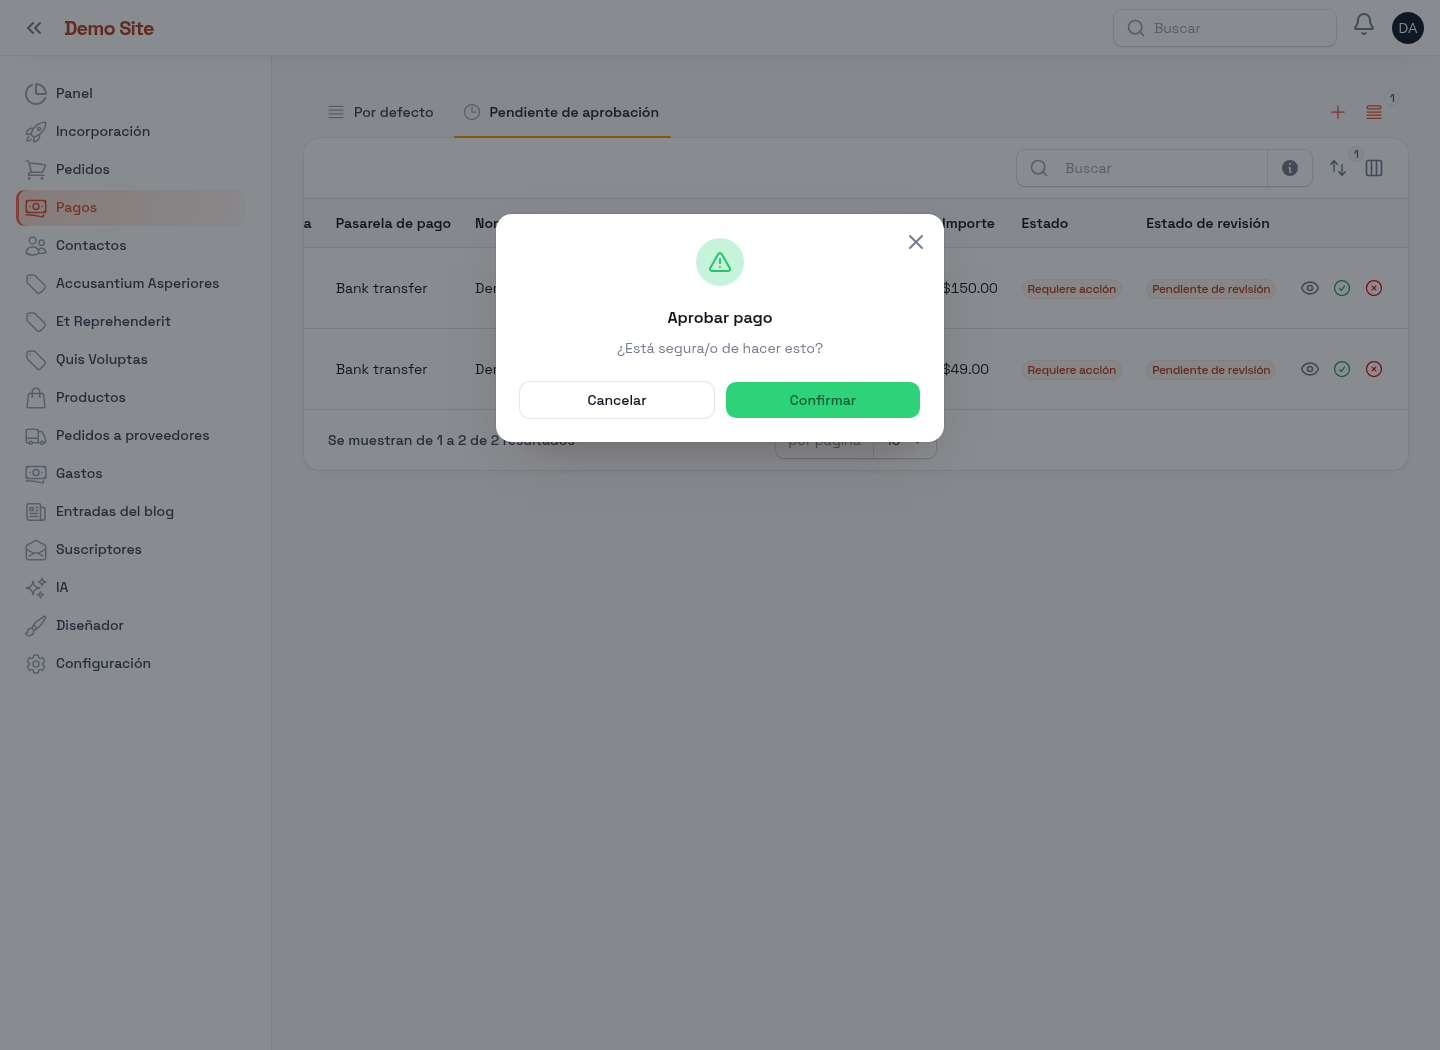This screenshot has width=1440, height=1050.
Task: Close the Aprobar pago dialog with X
Action: coord(915,242)
